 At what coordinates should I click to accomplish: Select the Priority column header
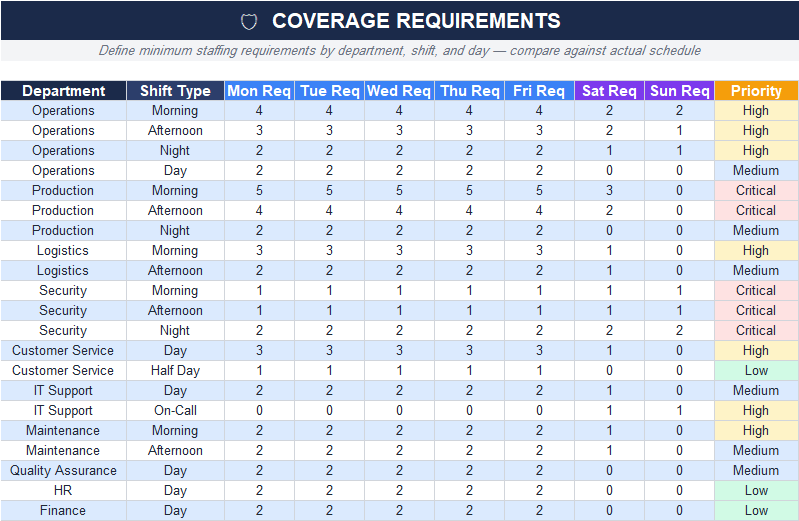coord(756,90)
